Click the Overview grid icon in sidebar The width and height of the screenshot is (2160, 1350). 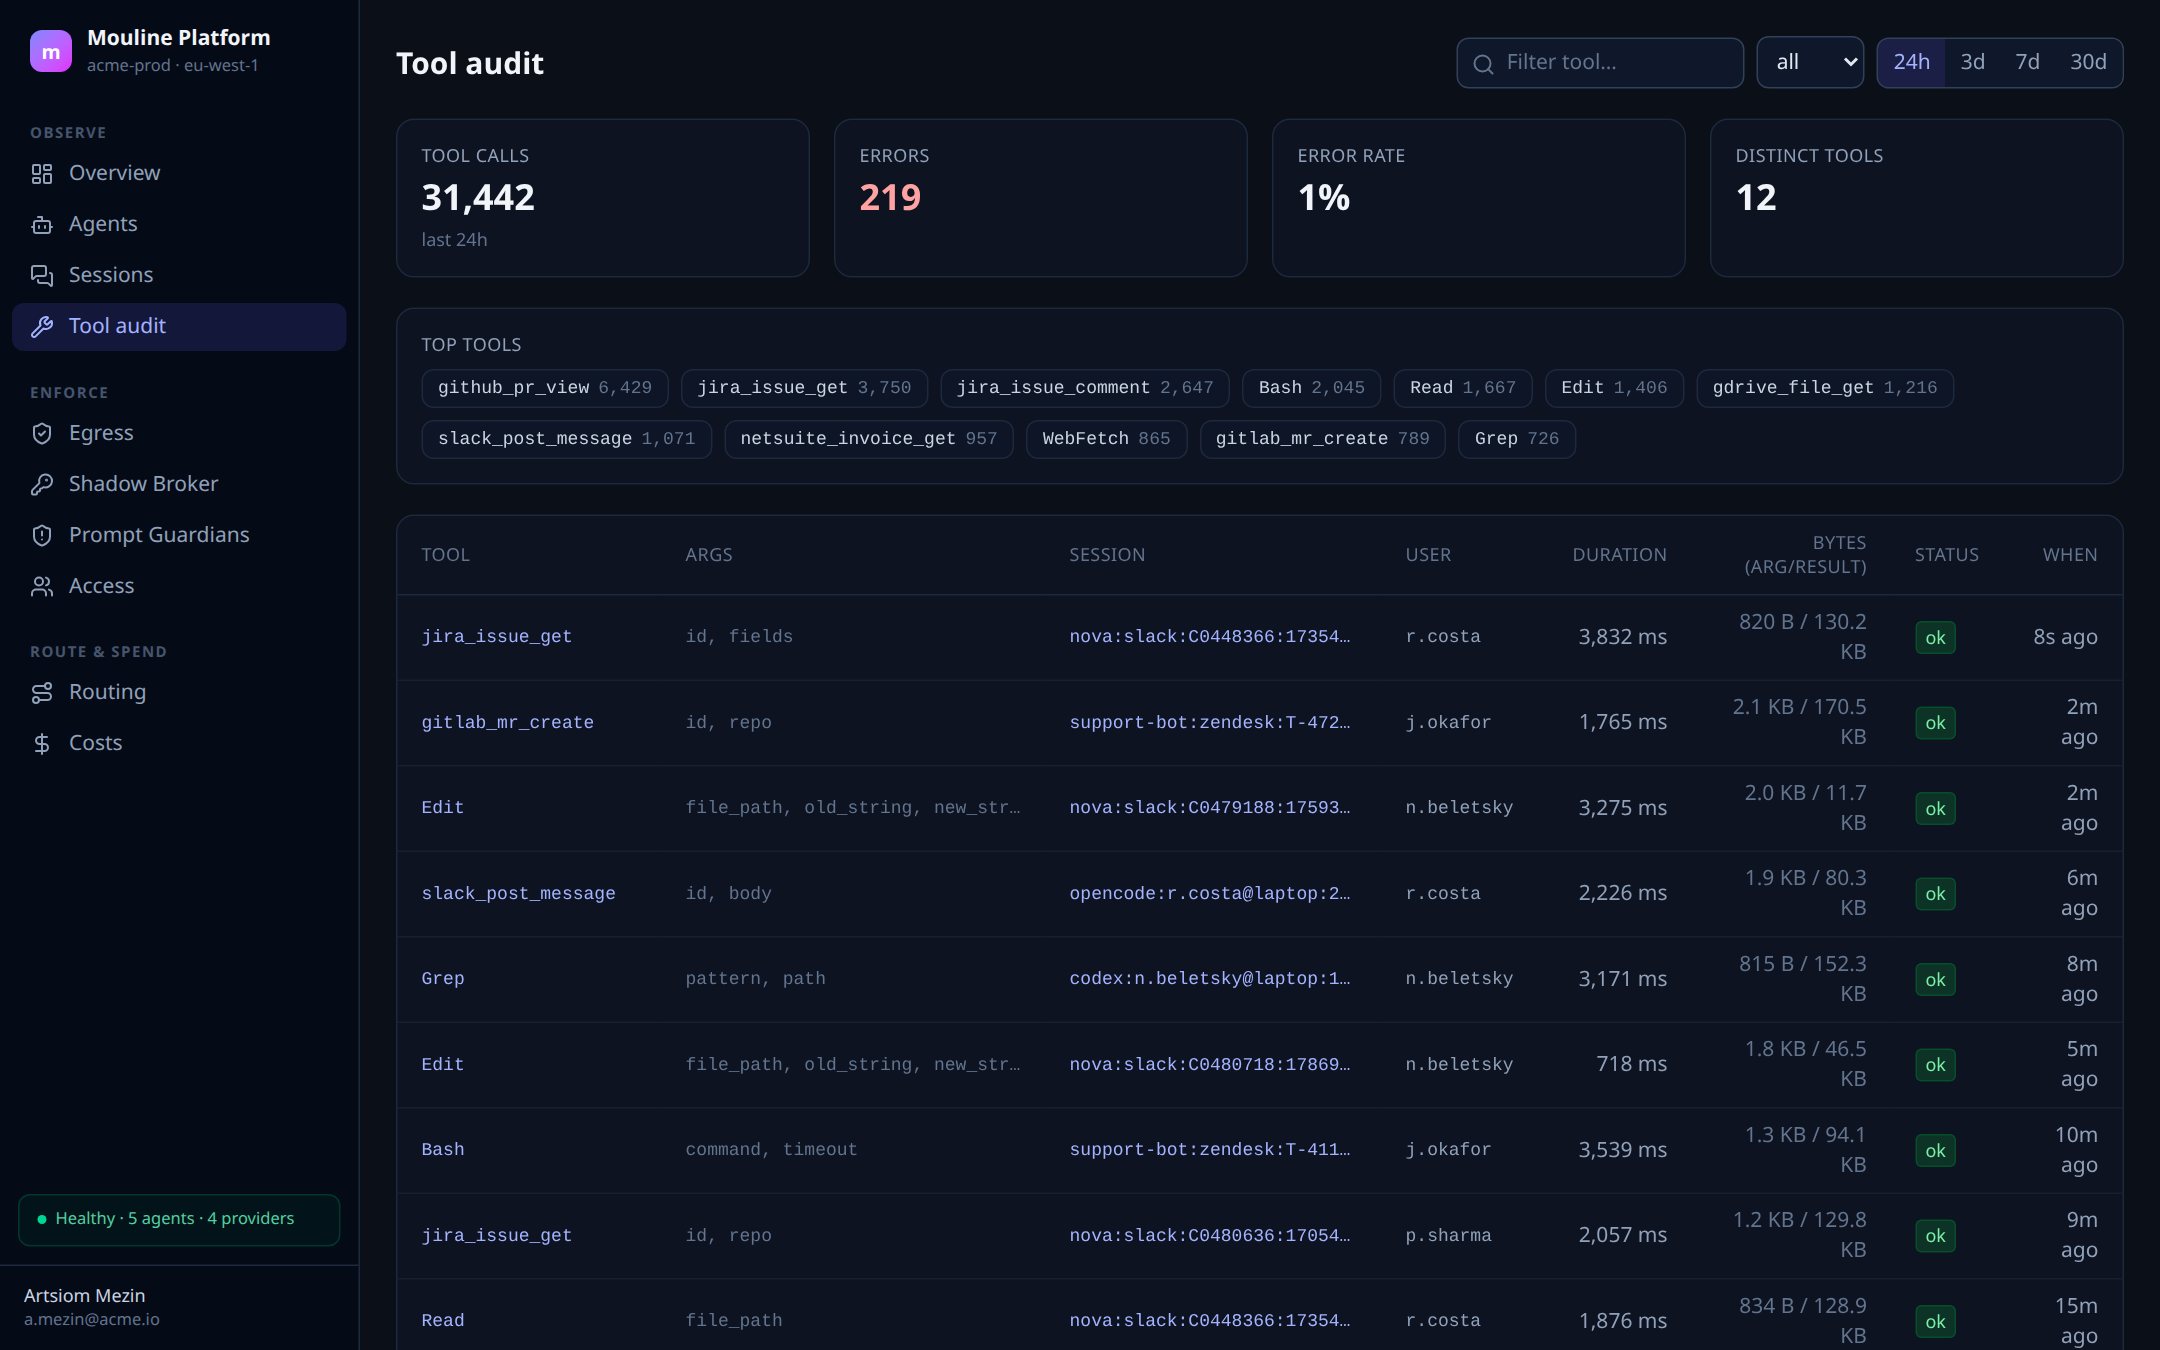[42, 174]
